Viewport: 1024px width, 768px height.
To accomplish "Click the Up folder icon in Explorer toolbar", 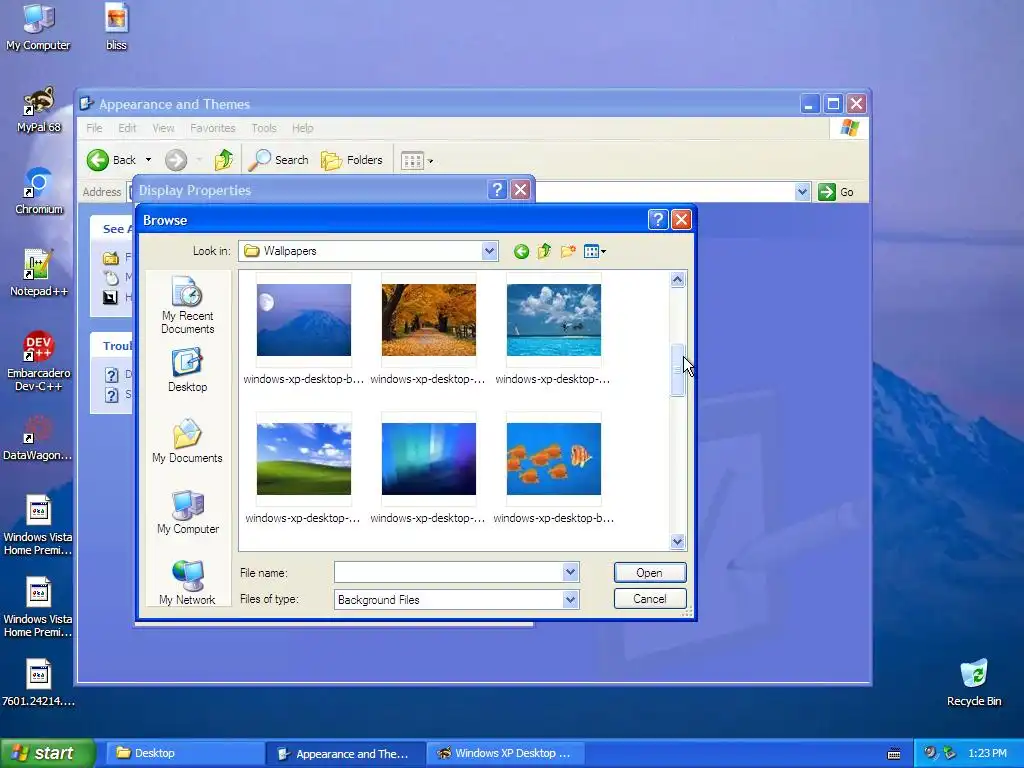I will coord(223,160).
